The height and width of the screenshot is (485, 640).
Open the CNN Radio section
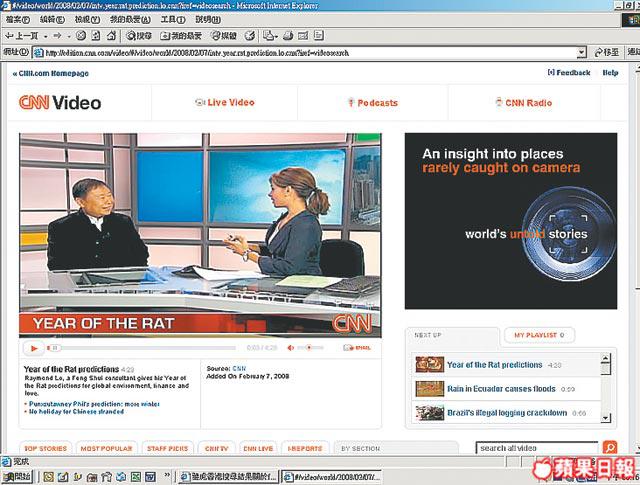coord(524,103)
